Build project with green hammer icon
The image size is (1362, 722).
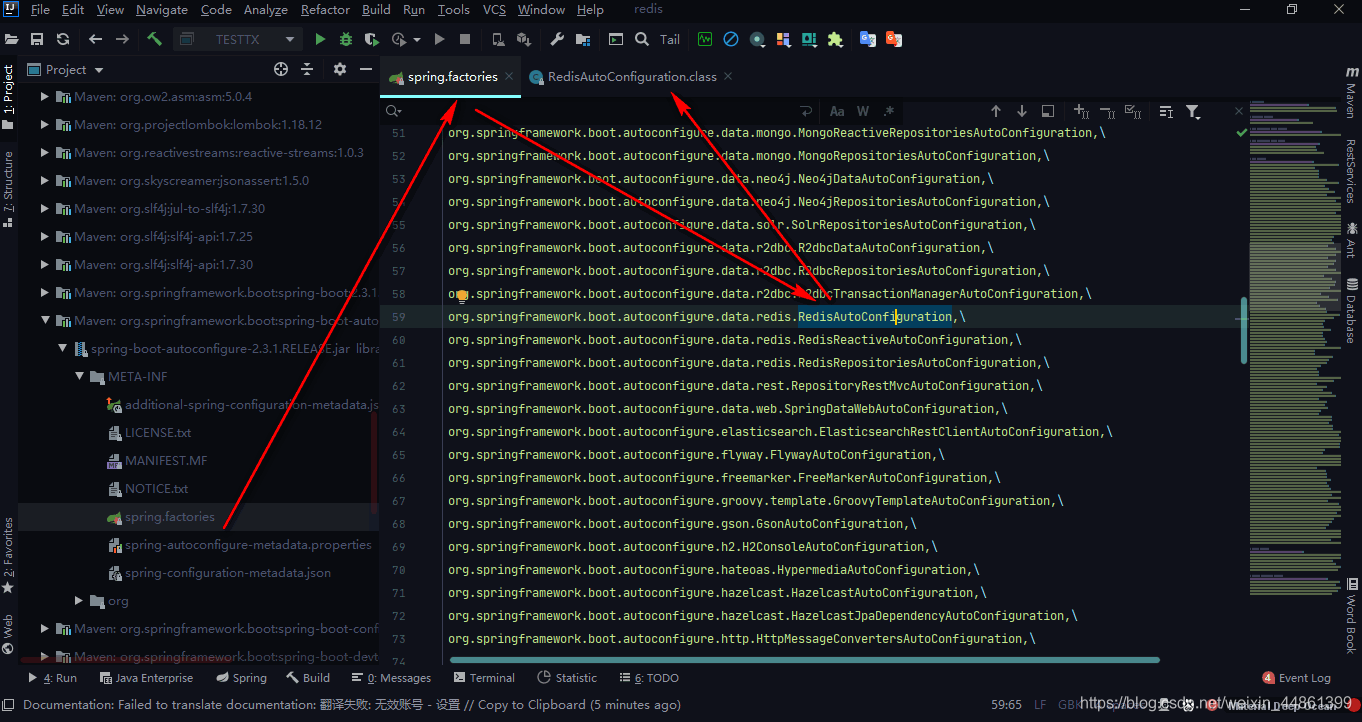point(154,39)
